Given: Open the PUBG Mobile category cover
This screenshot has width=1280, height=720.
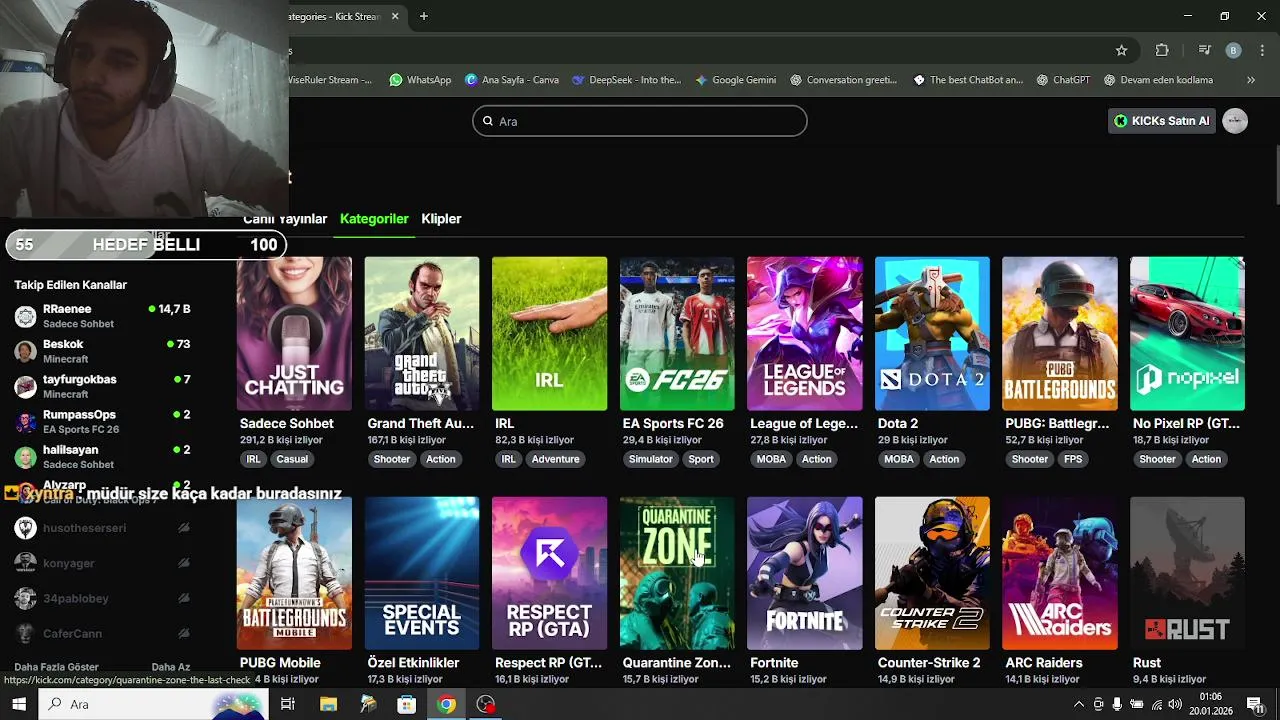Looking at the screenshot, I should 294,573.
